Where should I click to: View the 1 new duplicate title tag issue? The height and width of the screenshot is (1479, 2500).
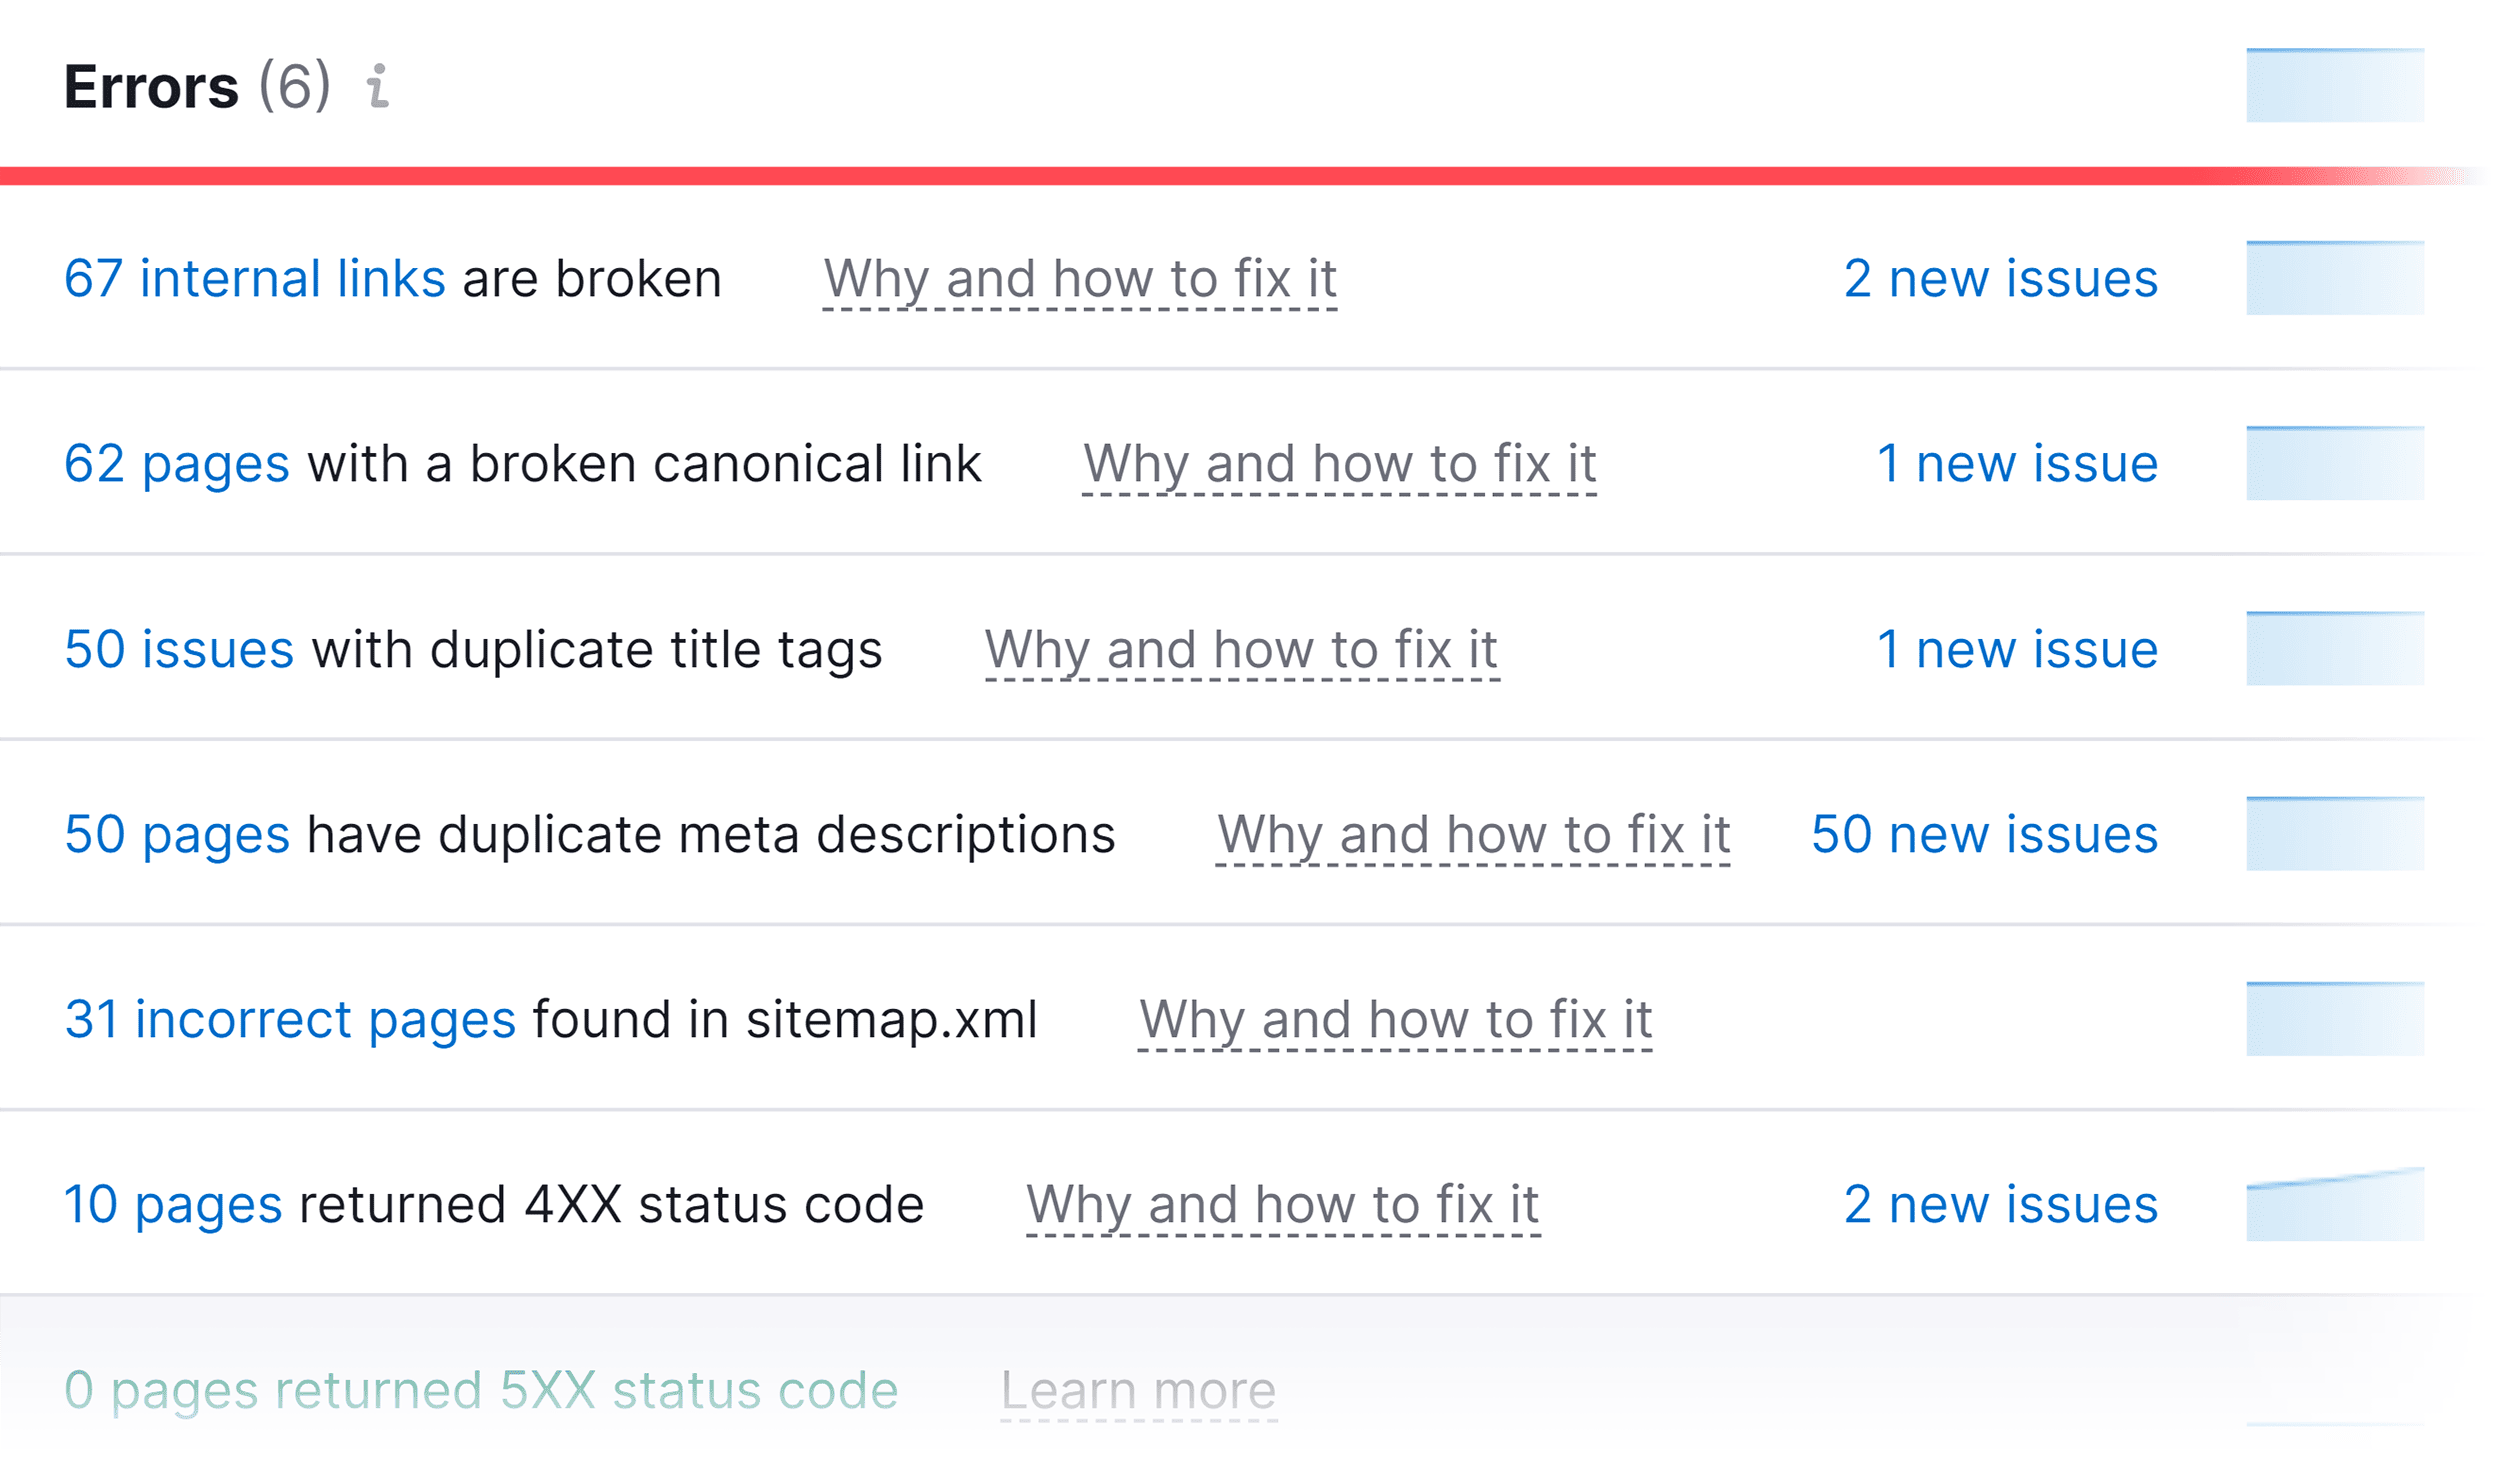(2016, 648)
